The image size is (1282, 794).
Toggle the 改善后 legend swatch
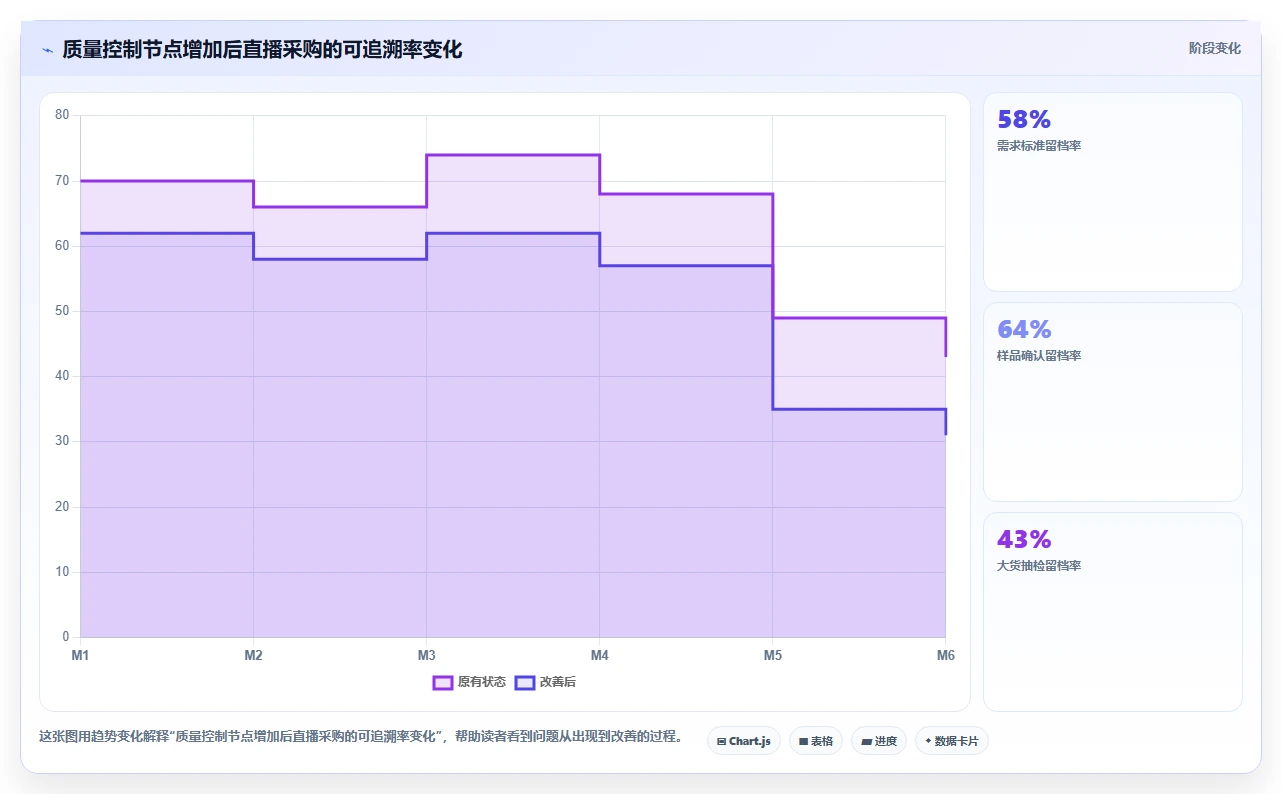[525, 682]
